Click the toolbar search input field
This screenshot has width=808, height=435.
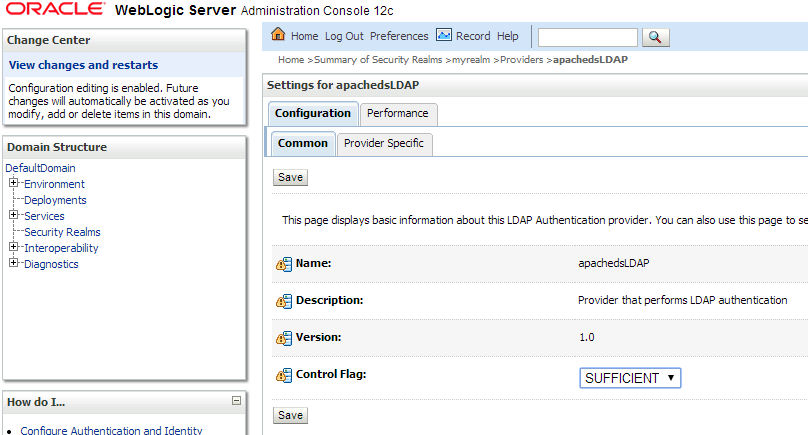pos(587,37)
